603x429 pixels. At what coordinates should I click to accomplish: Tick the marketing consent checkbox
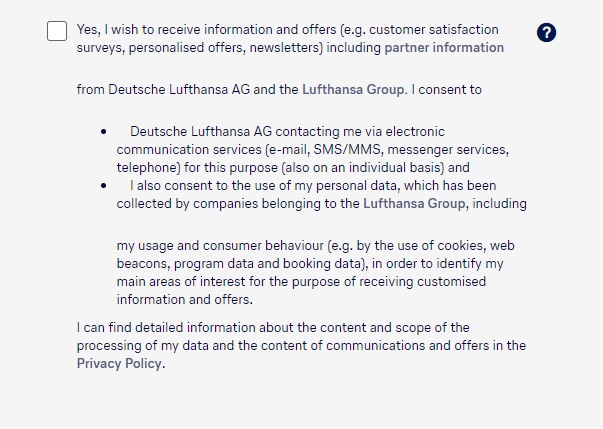click(57, 31)
